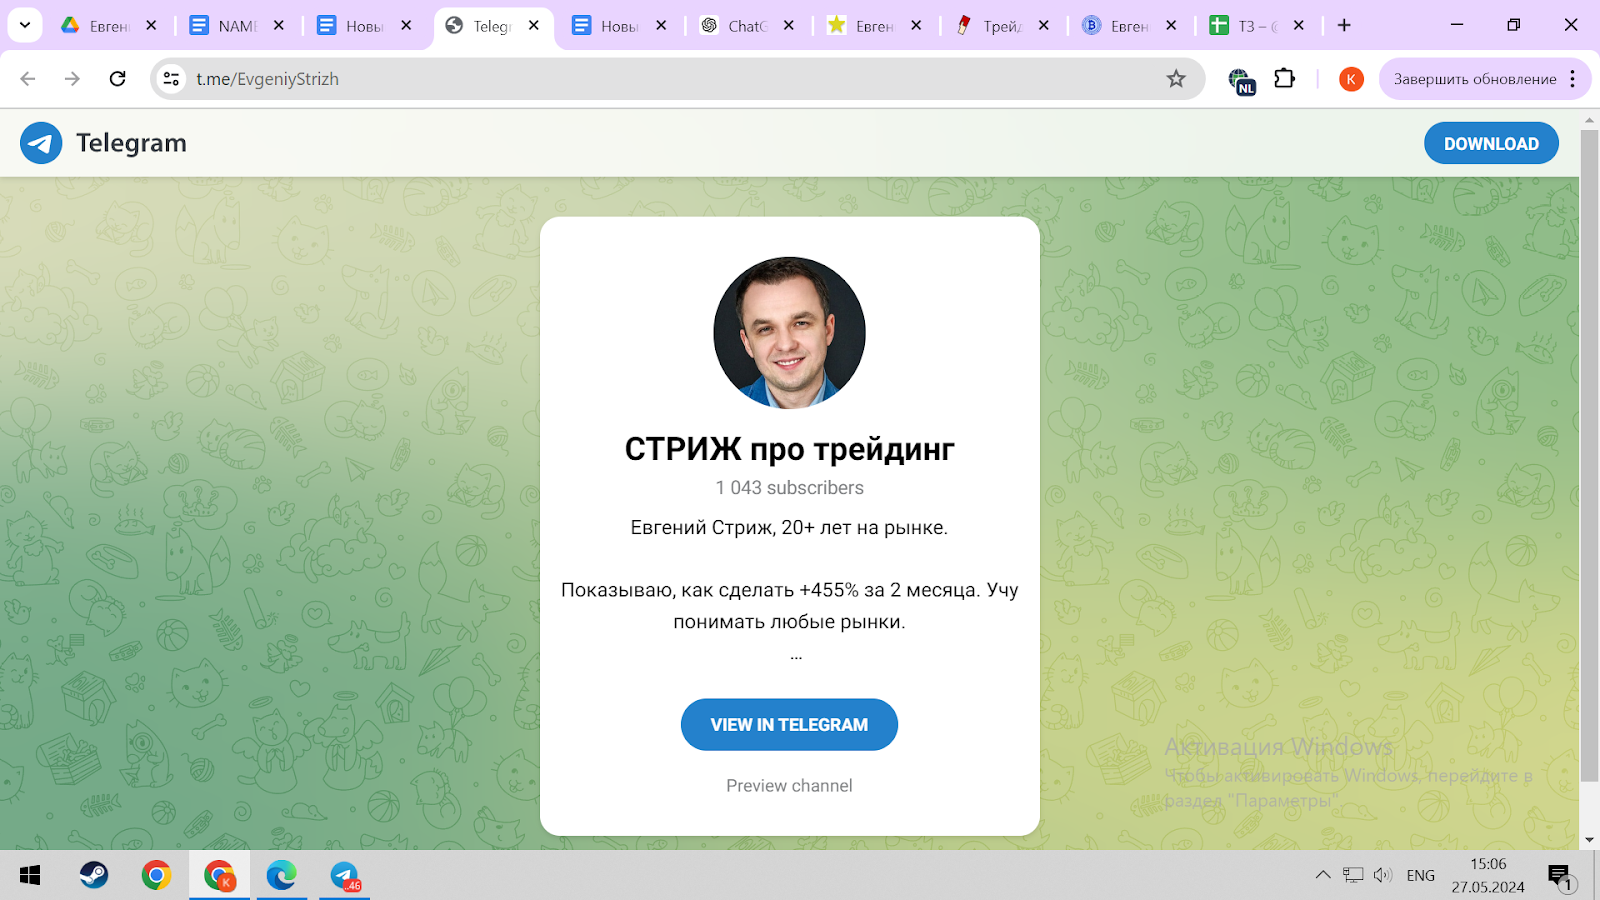The height and width of the screenshot is (900, 1600).
Task: Launch Steam from the taskbar
Action: coord(94,876)
